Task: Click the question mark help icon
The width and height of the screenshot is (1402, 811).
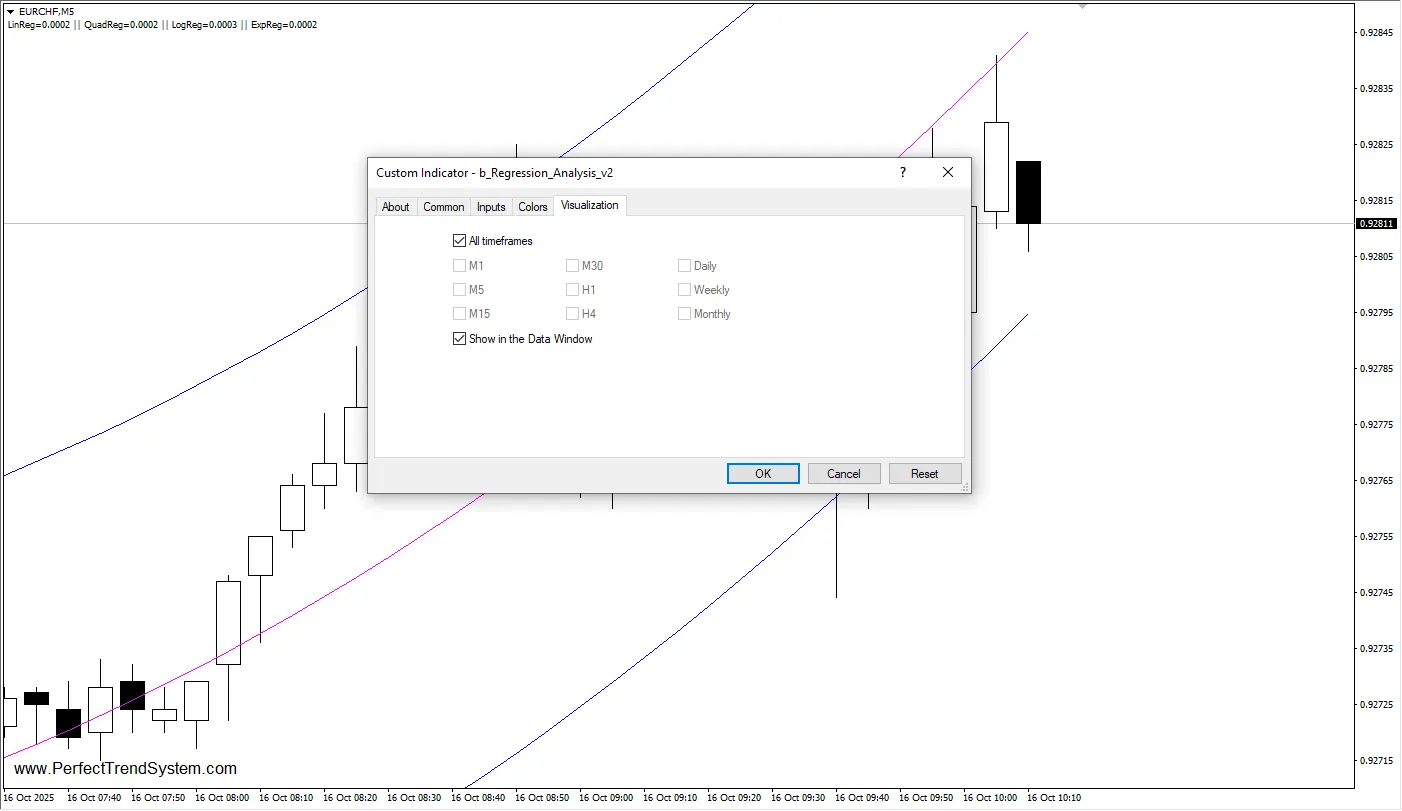Action: point(901,172)
